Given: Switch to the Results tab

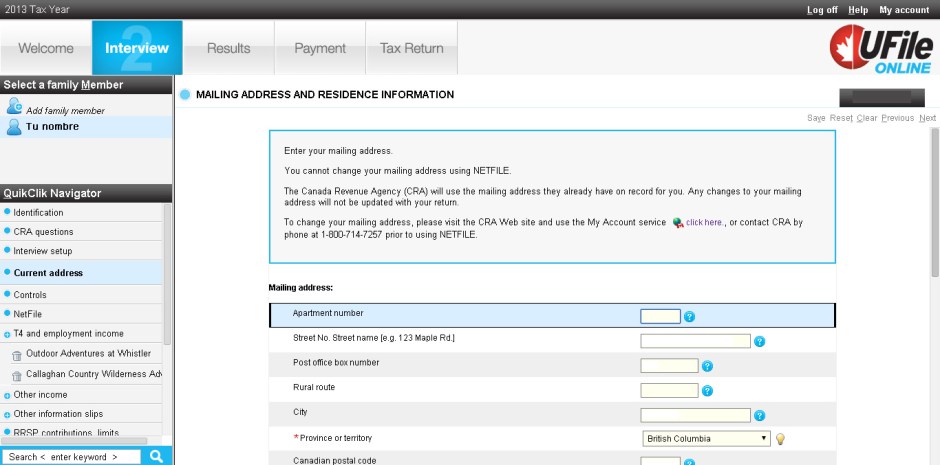Looking at the screenshot, I should point(228,48).
